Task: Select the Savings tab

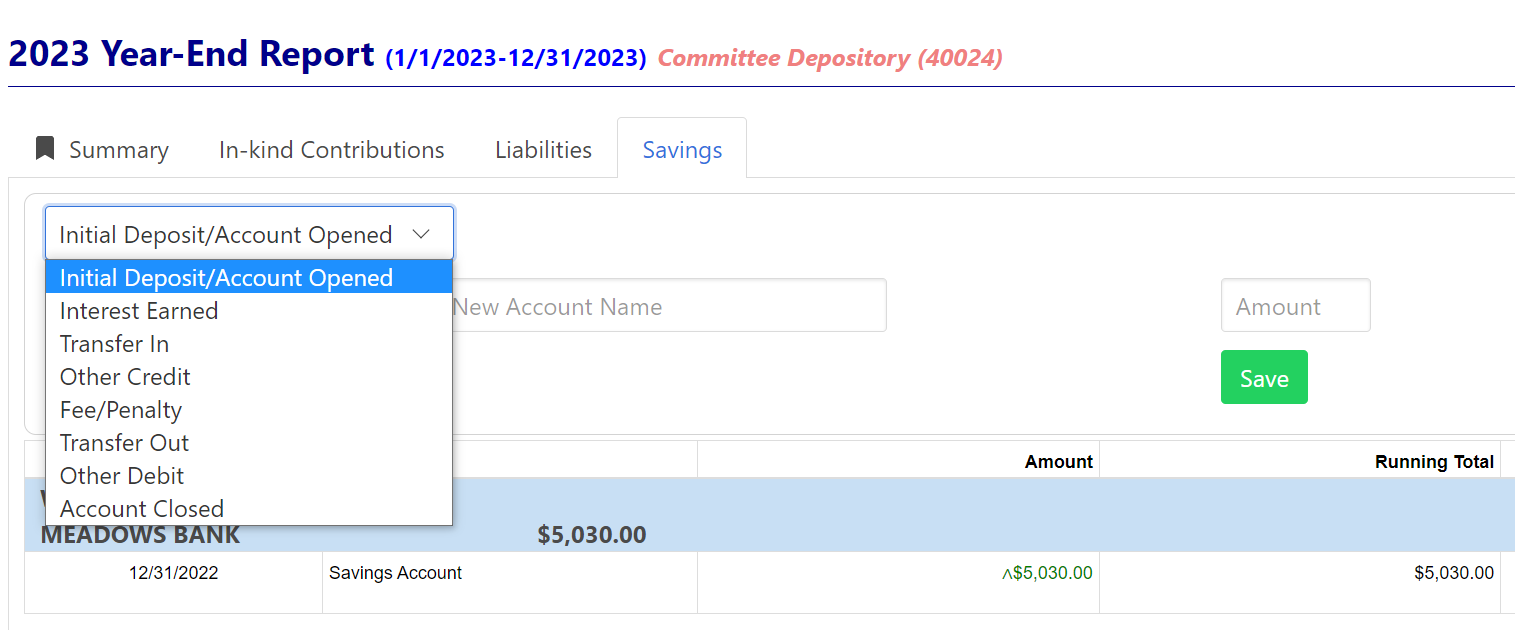Action: tap(682, 150)
